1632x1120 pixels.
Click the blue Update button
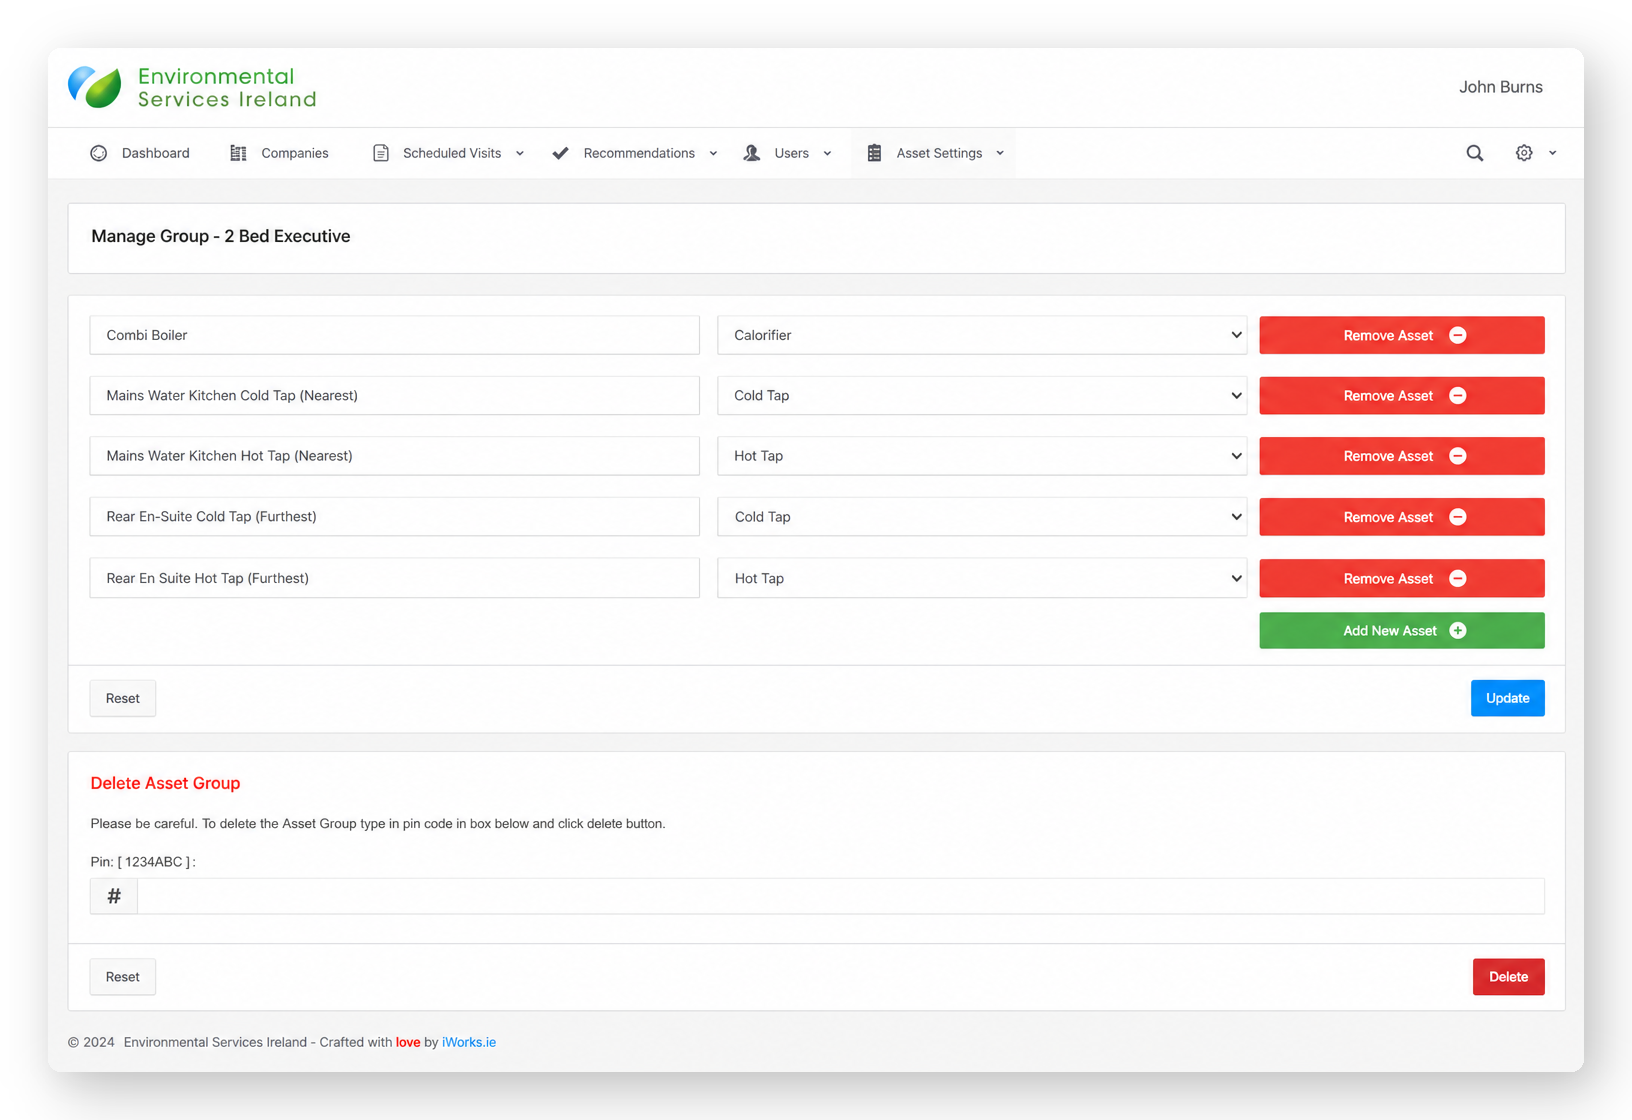[1507, 698]
